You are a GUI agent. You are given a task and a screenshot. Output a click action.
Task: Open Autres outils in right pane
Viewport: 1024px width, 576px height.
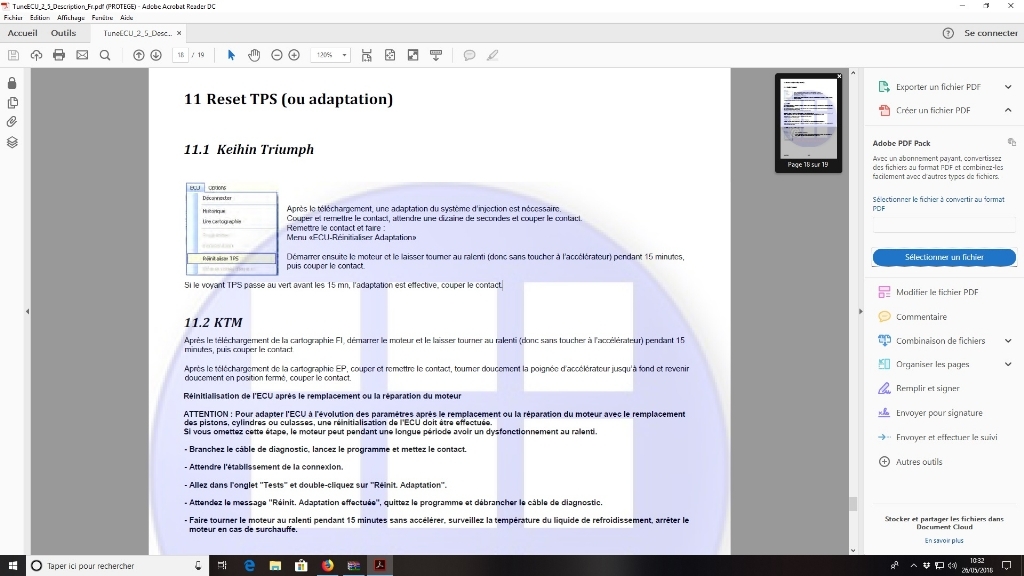pyautogui.click(x=910, y=462)
